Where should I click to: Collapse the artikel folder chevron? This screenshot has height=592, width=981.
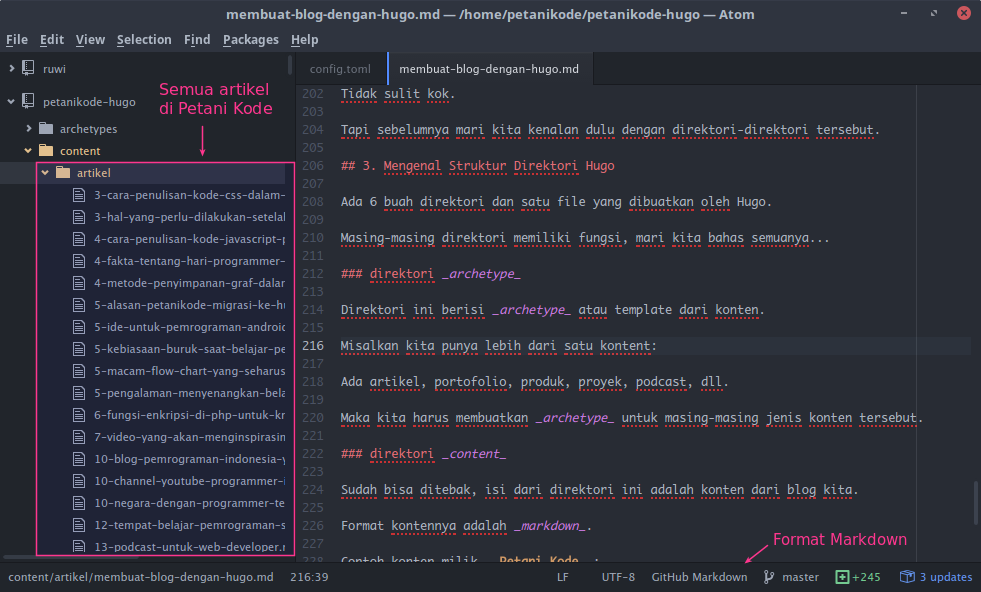[45, 173]
